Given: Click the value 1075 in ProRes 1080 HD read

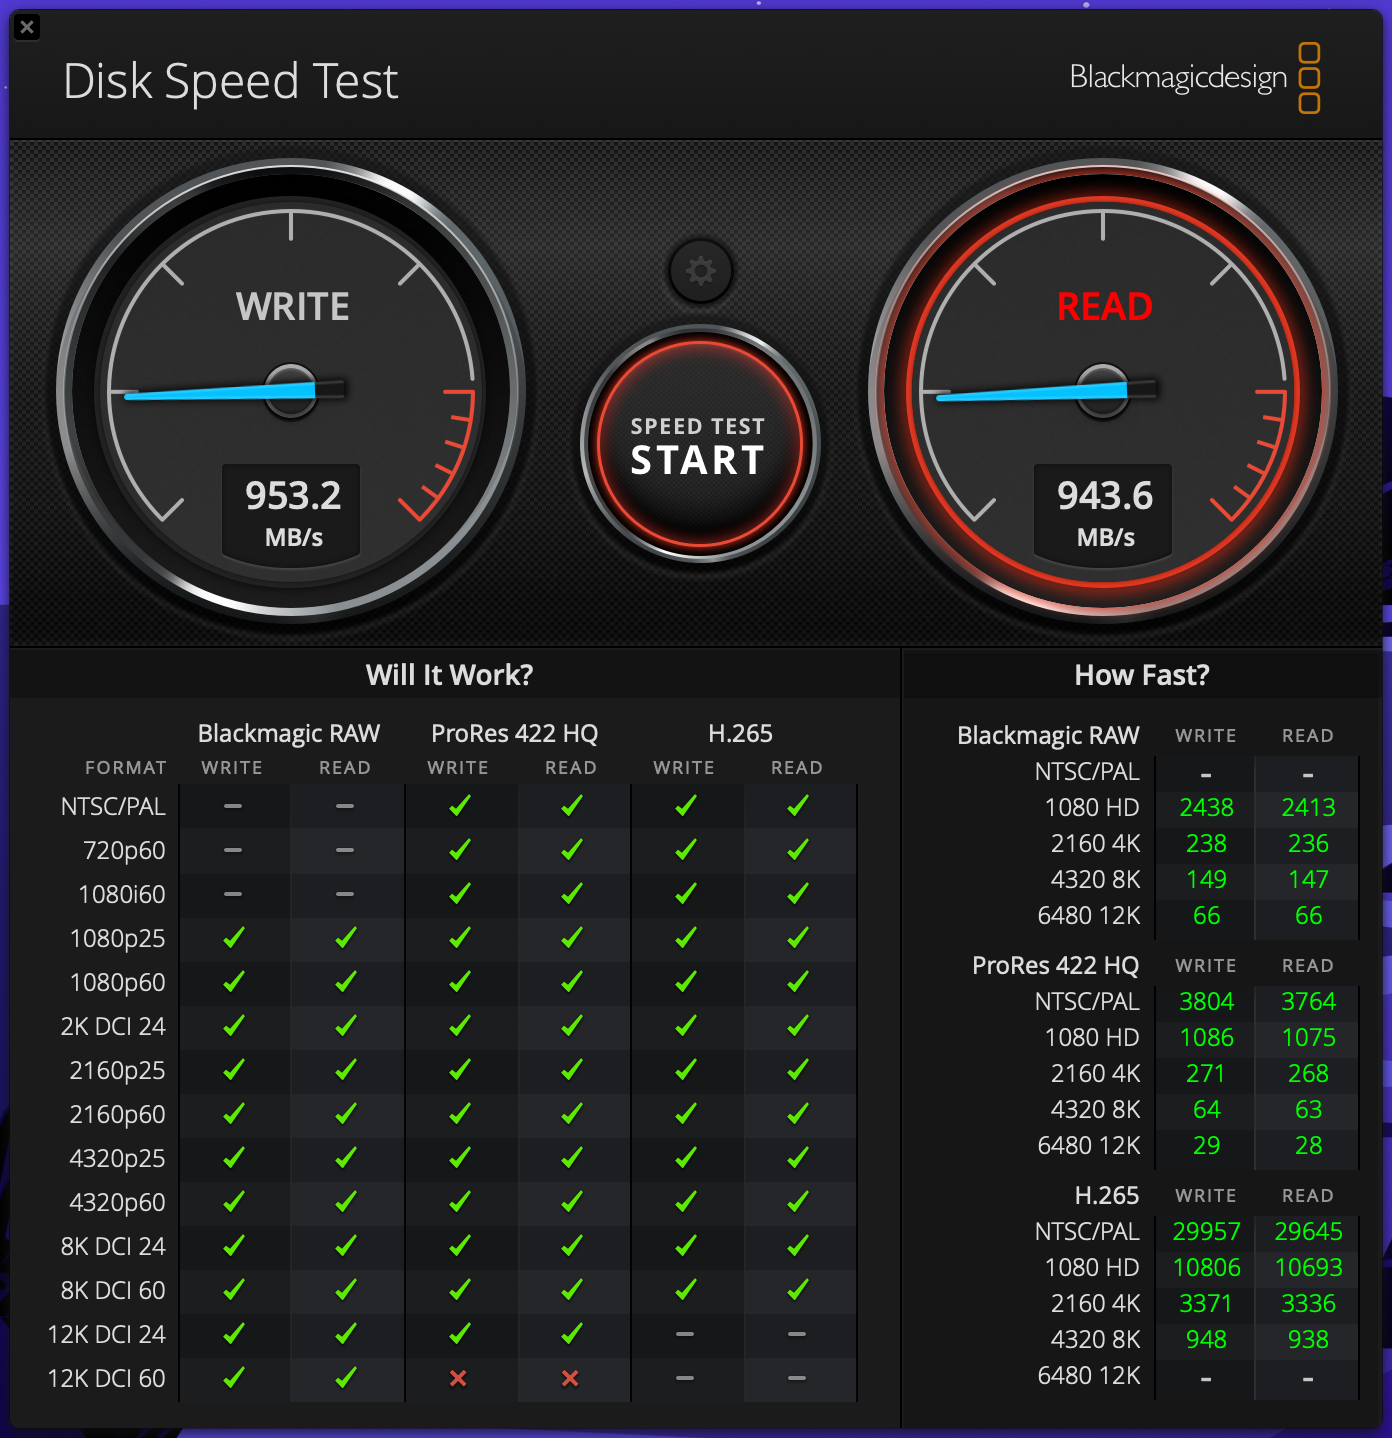Looking at the screenshot, I should click(1308, 1037).
